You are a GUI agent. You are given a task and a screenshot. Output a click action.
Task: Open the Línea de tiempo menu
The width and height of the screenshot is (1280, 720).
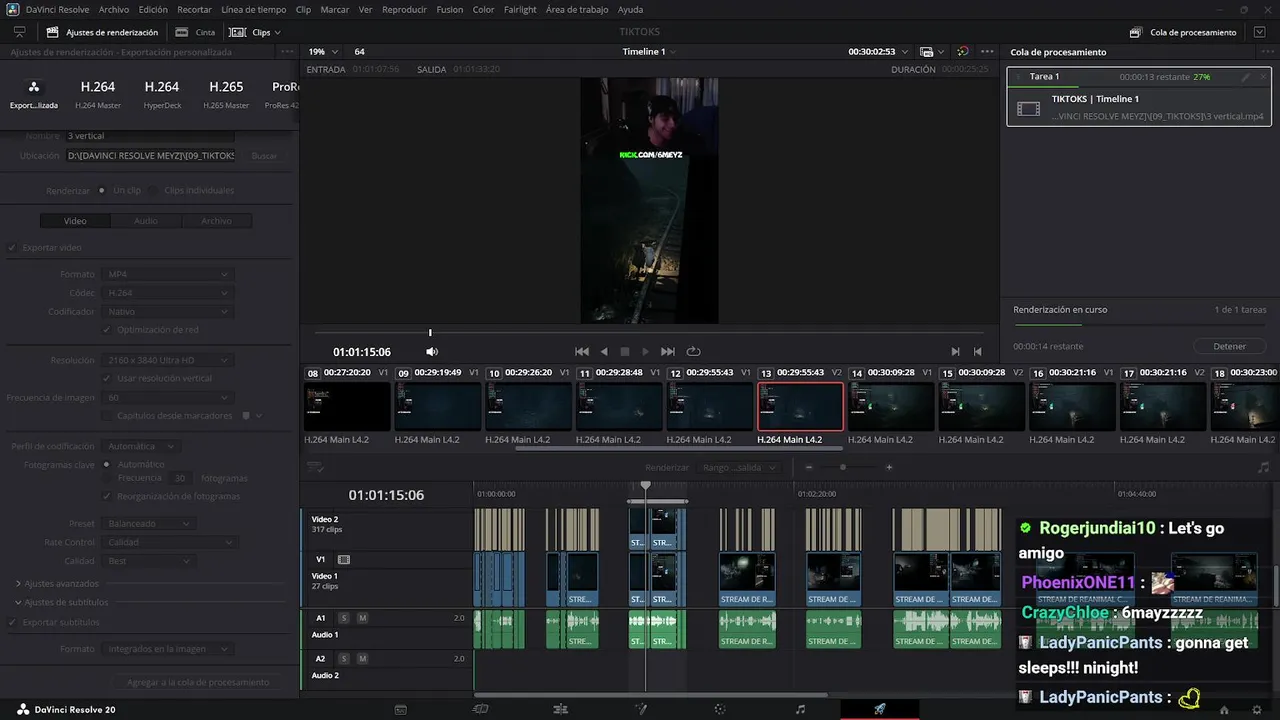click(253, 9)
